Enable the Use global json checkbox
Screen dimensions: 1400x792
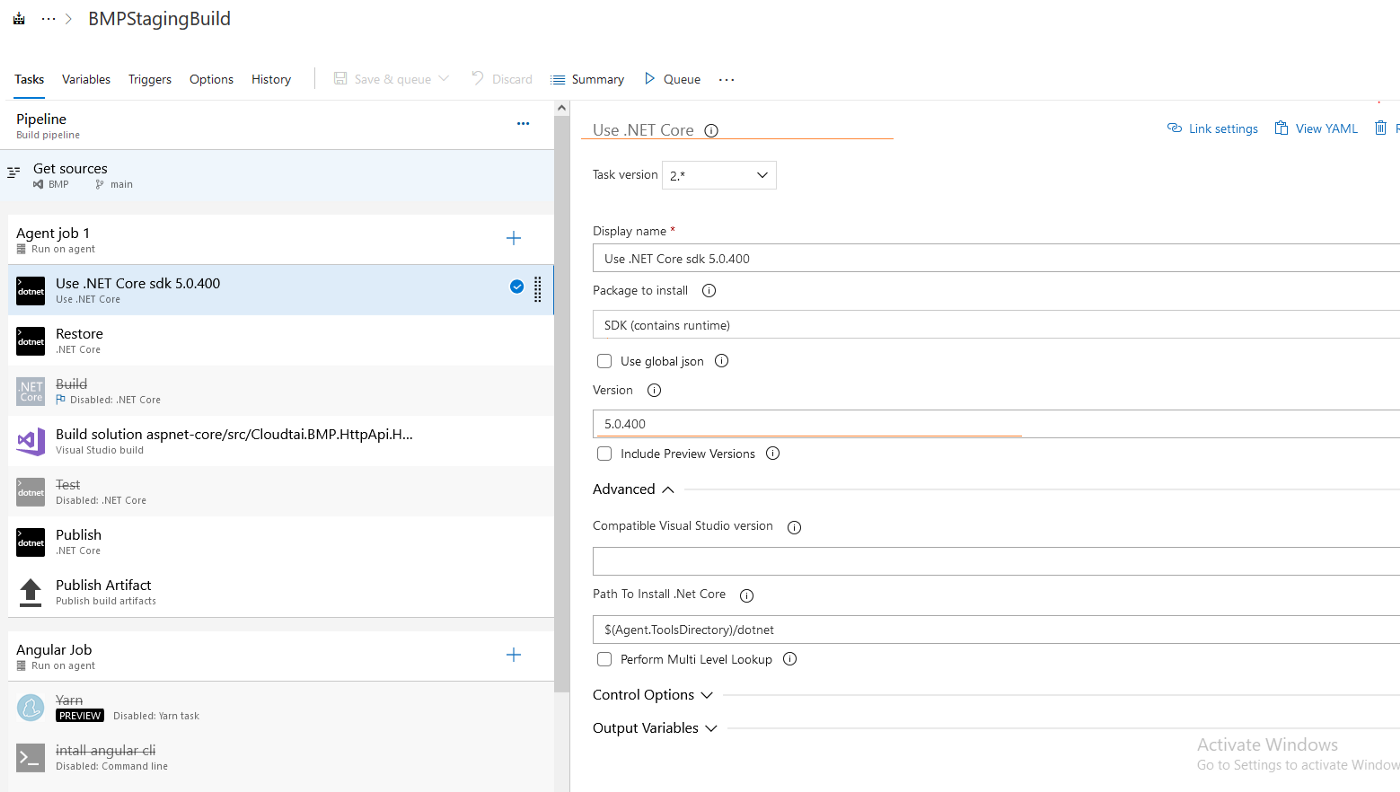[604, 361]
